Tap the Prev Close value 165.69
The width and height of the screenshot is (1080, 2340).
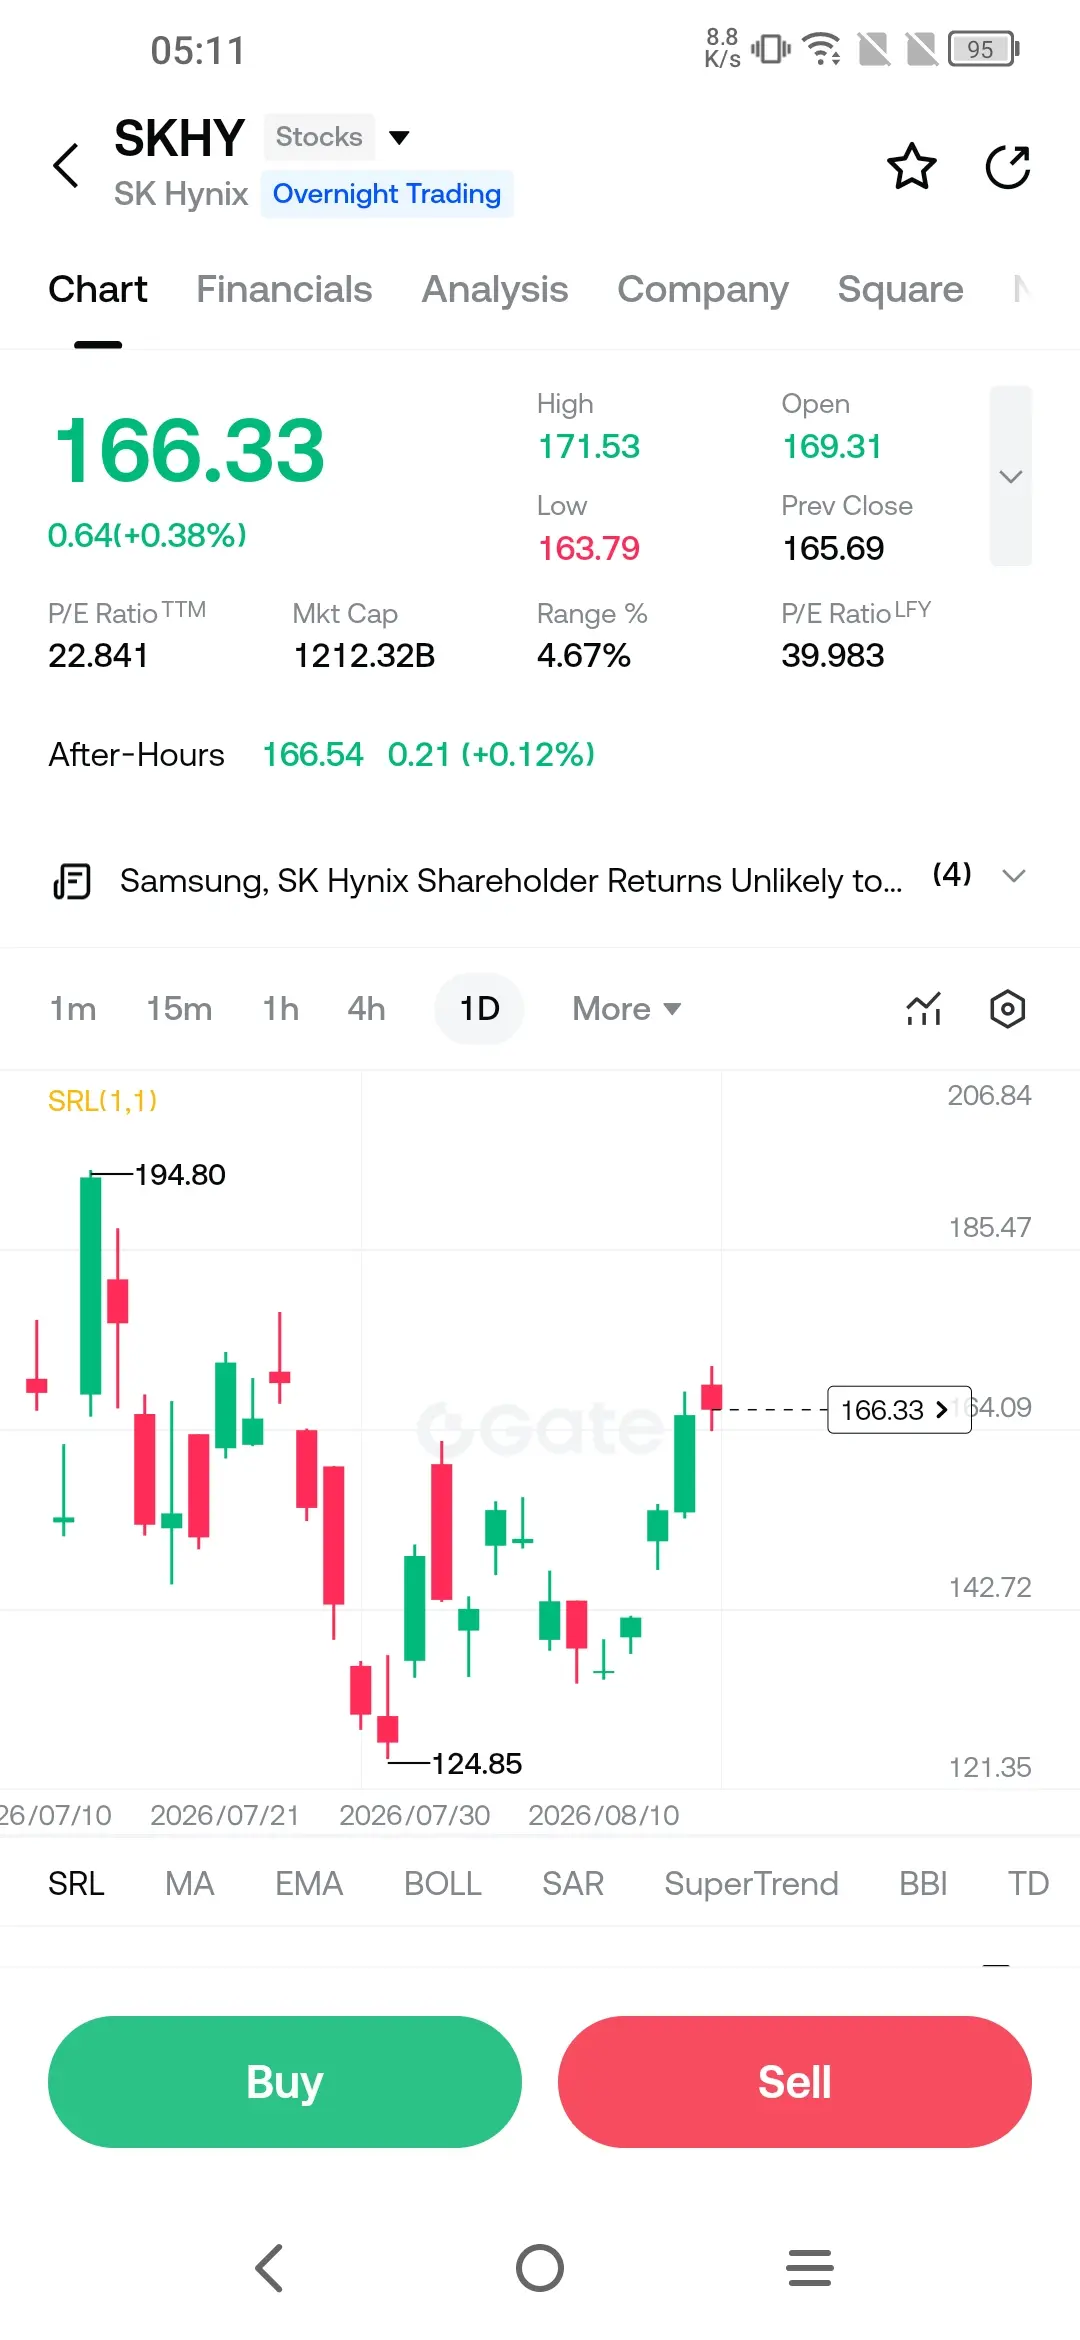[x=833, y=548]
